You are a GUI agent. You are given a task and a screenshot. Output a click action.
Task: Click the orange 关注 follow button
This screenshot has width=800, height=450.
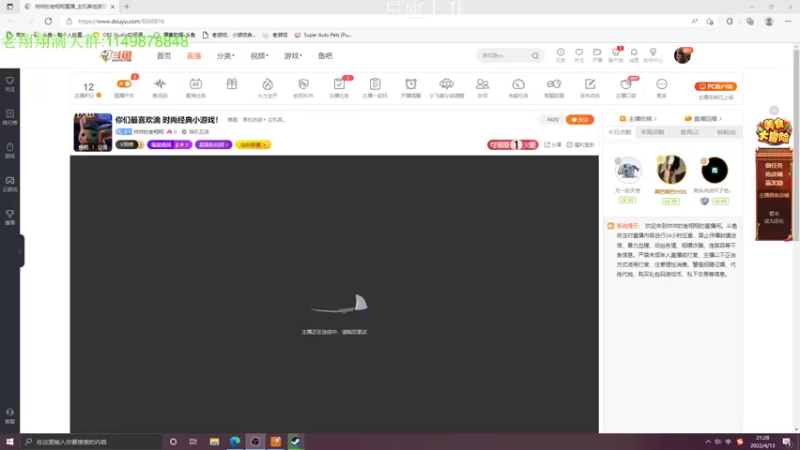(x=580, y=119)
